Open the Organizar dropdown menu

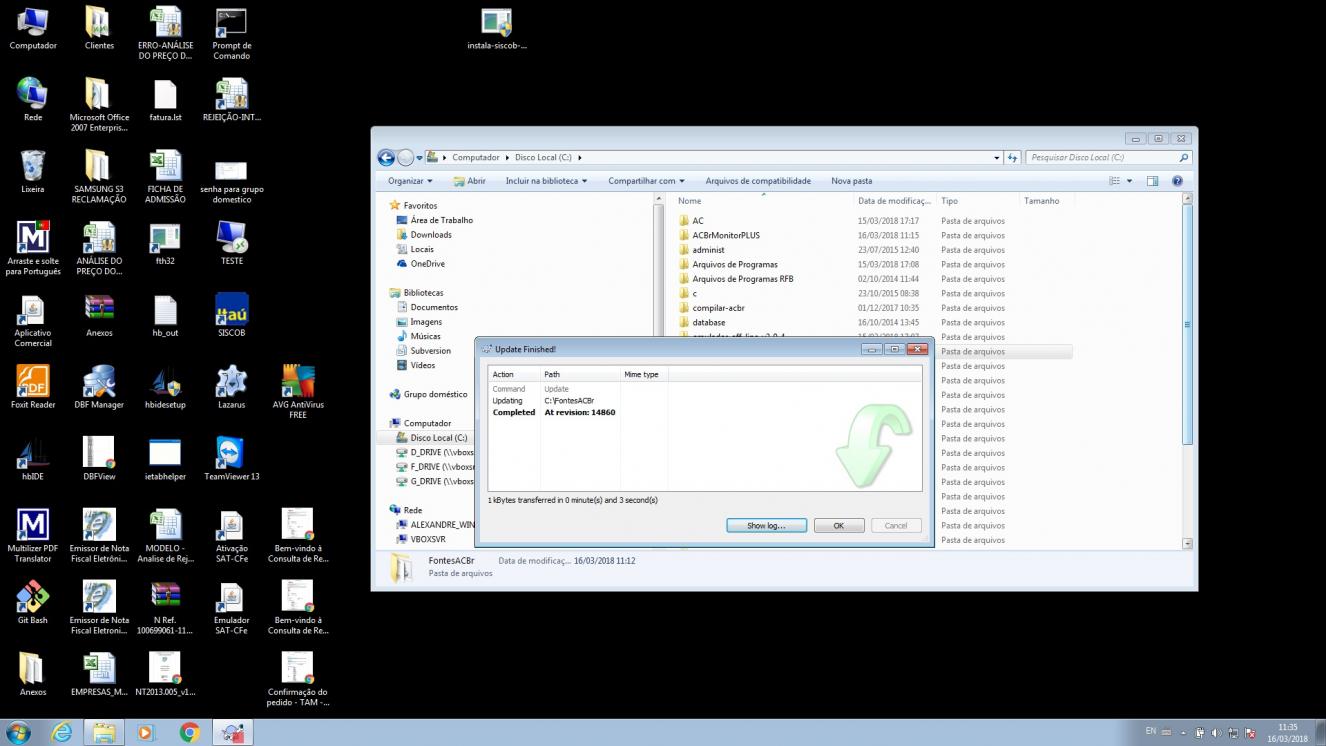tap(410, 181)
